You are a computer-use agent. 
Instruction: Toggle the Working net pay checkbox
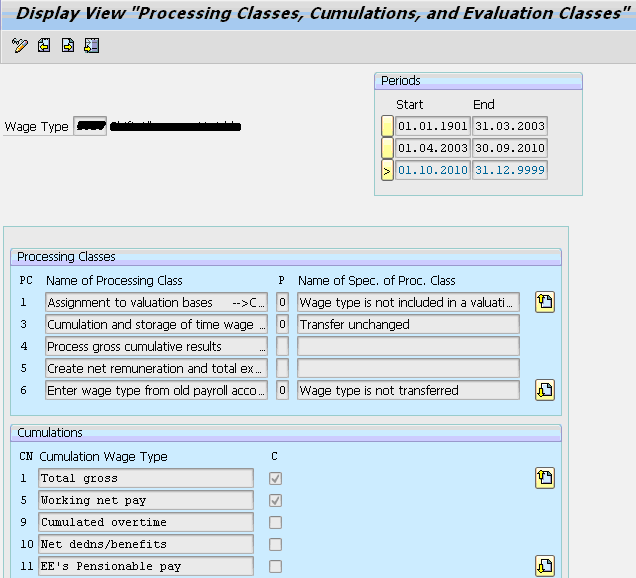pyautogui.click(x=275, y=501)
